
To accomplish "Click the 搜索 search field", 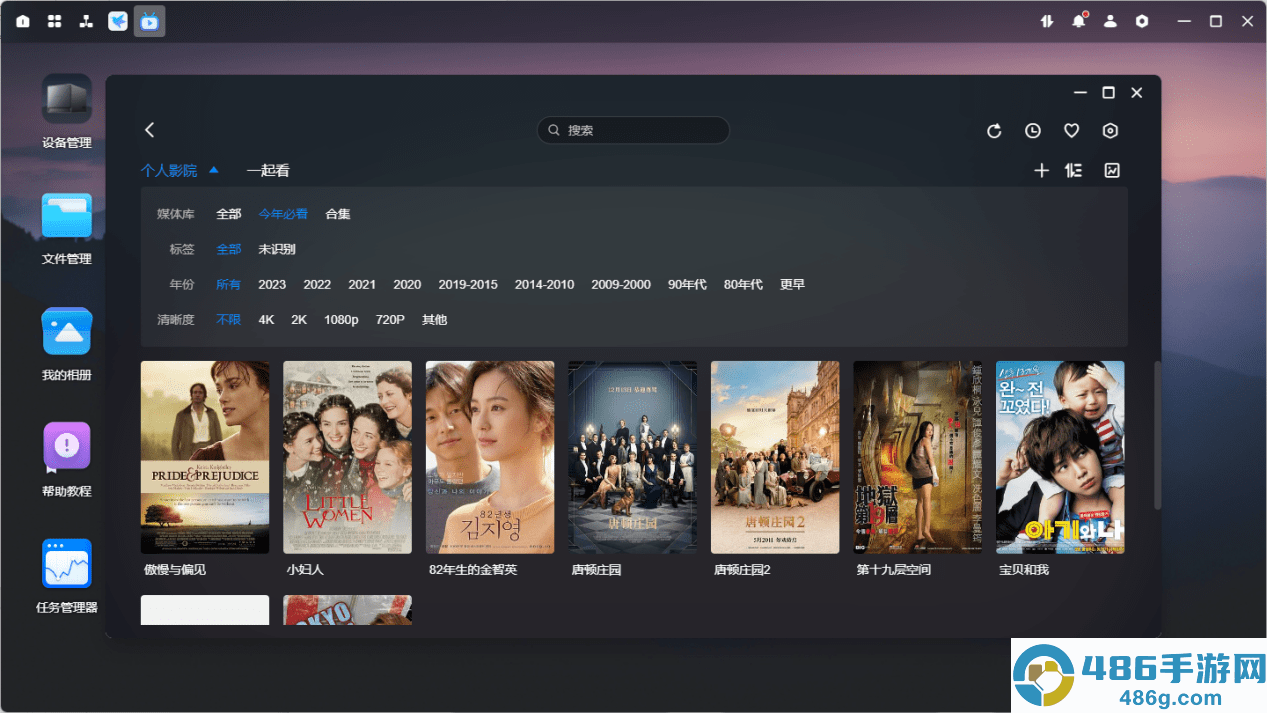I will point(633,130).
